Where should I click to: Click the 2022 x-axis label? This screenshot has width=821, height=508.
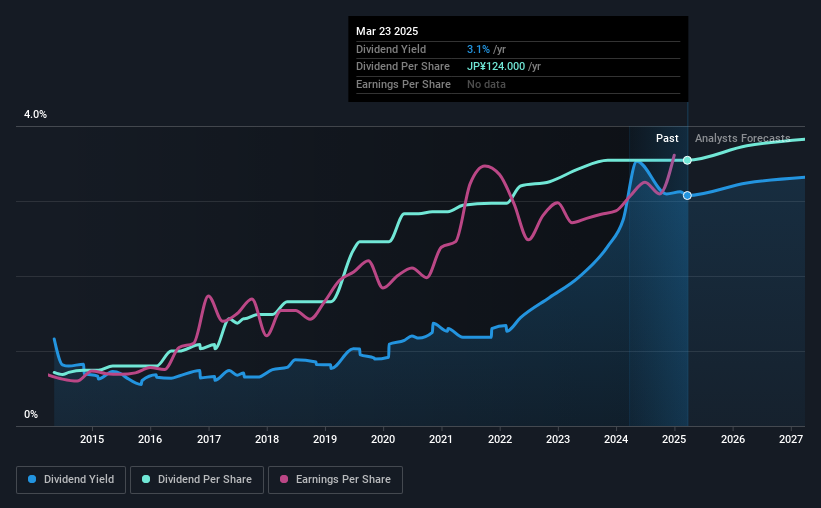[500, 439]
